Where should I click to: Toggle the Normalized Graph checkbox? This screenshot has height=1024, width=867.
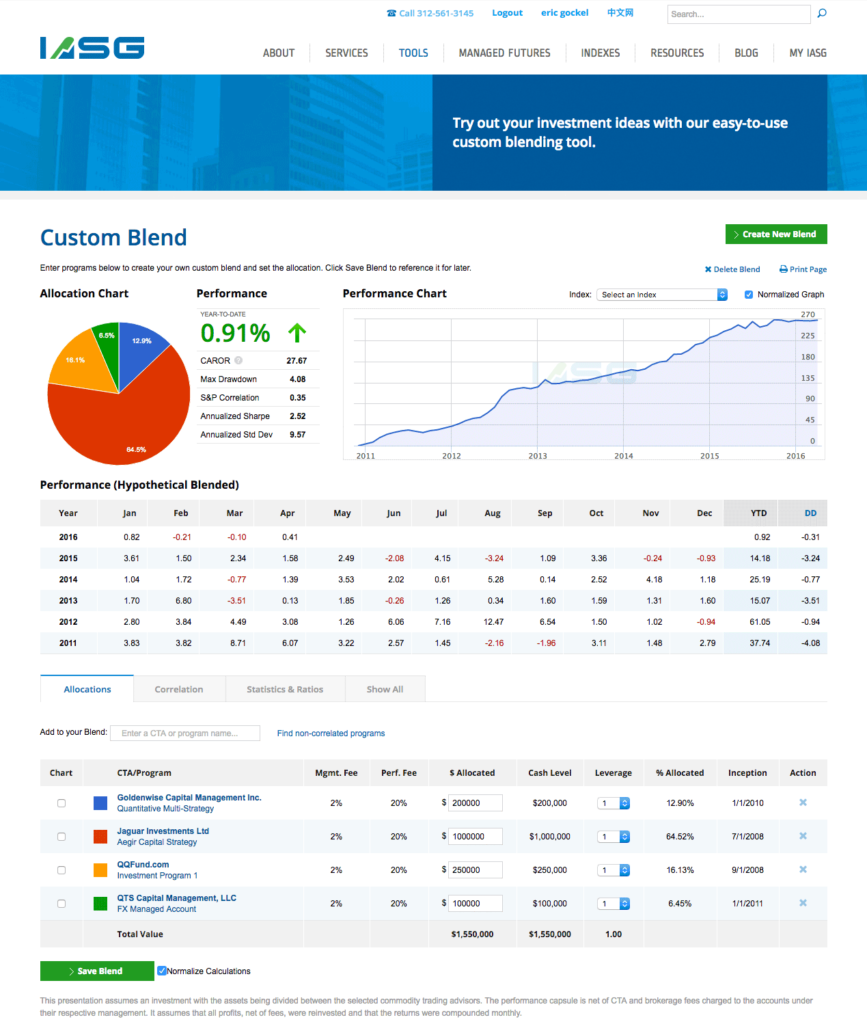749,295
